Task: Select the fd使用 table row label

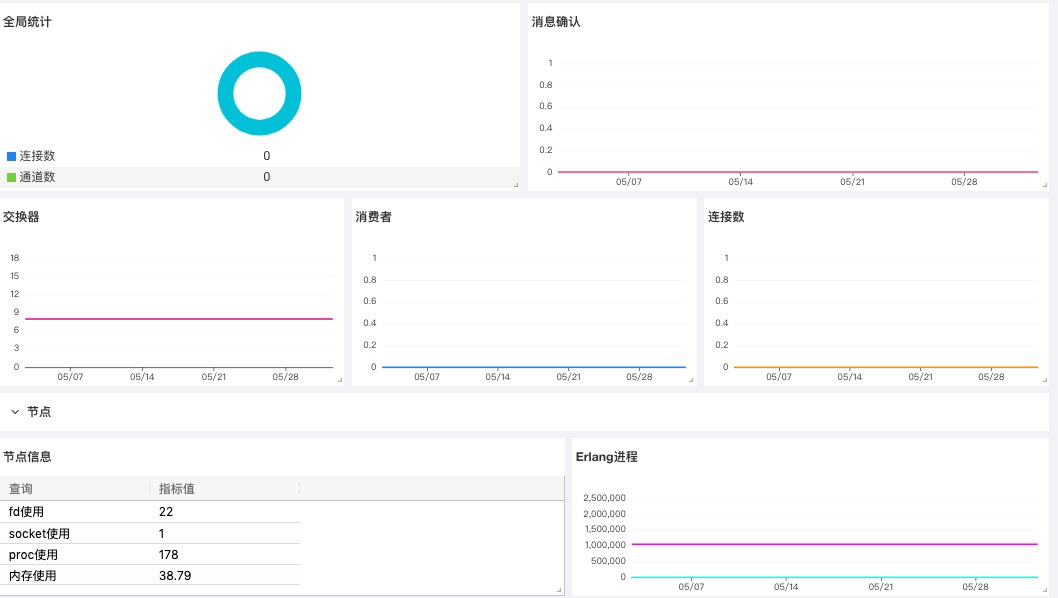Action: coord(26,512)
